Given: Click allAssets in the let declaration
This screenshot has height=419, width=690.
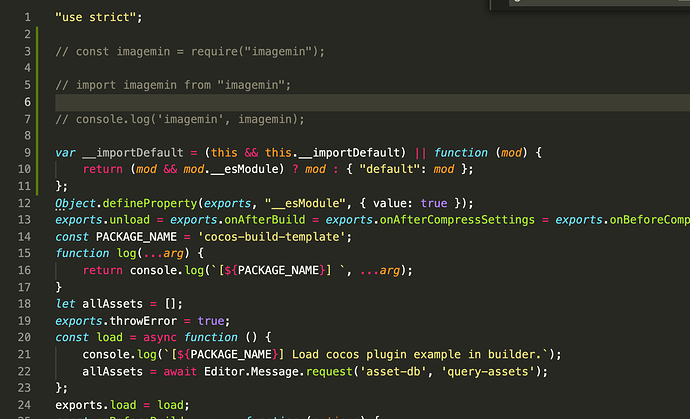Looking at the screenshot, I should 113,304.
